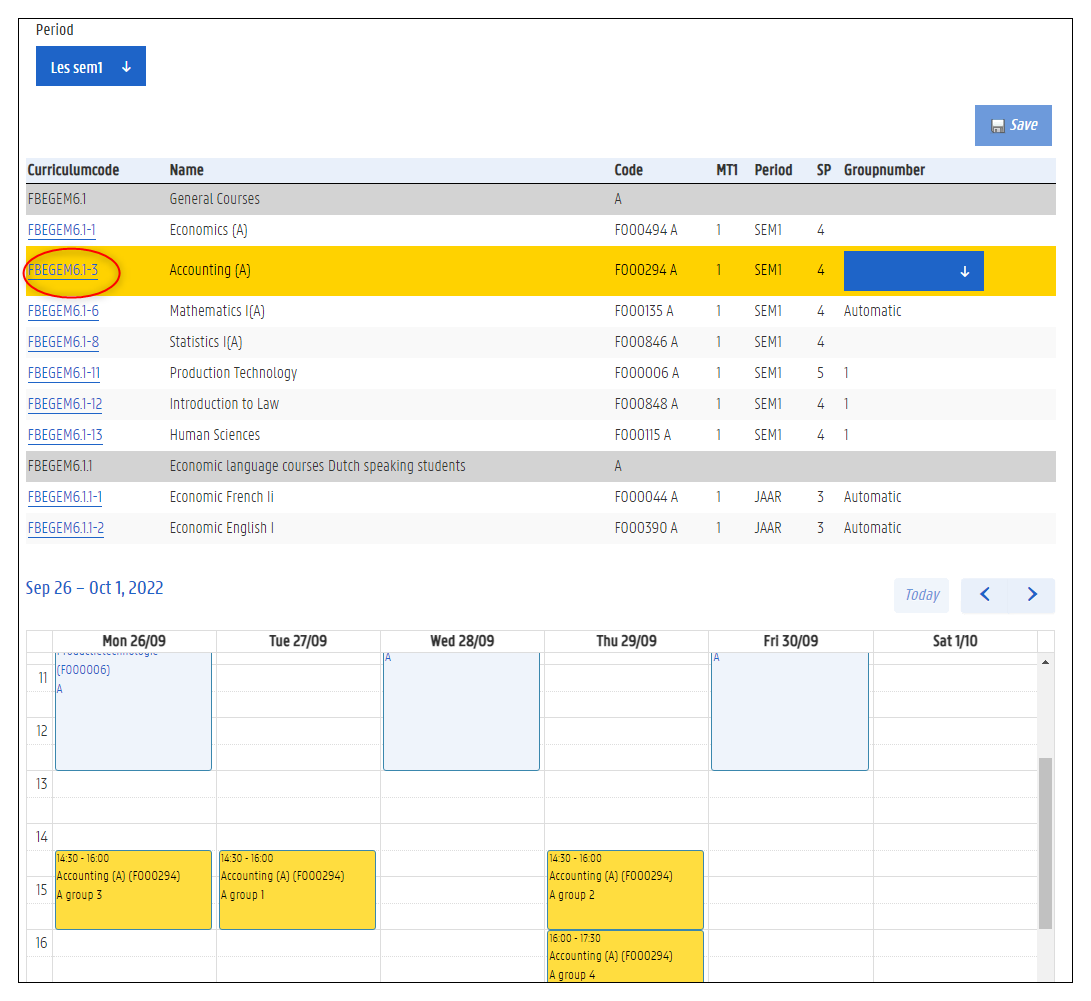This screenshot has height=1001, width=1091.
Task: Select the Tuesday Accounting group 1 event
Action: pyautogui.click(x=297, y=890)
